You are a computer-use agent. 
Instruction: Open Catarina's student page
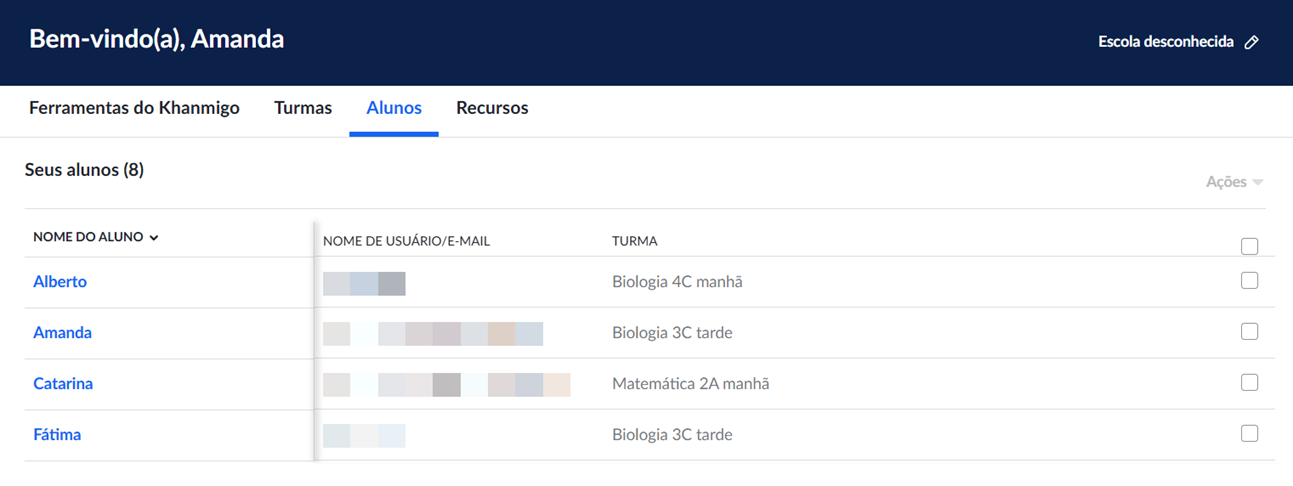coord(63,384)
